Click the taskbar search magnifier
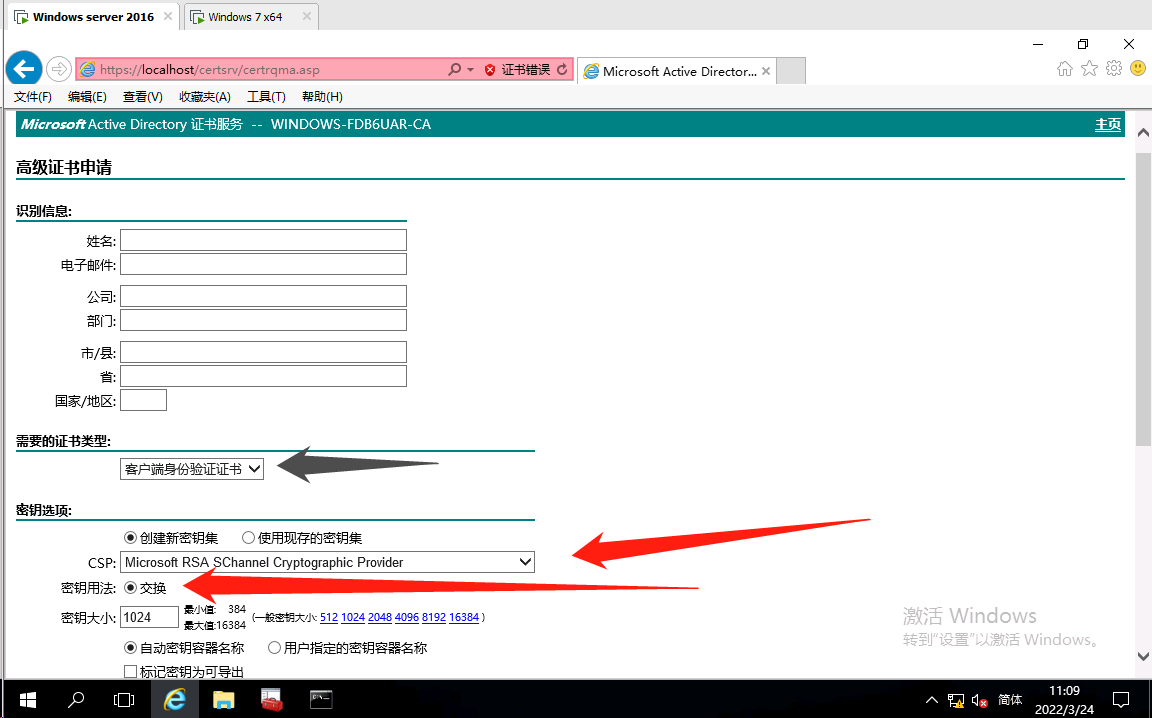Viewport: 1152px width, 718px height. (x=76, y=700)
